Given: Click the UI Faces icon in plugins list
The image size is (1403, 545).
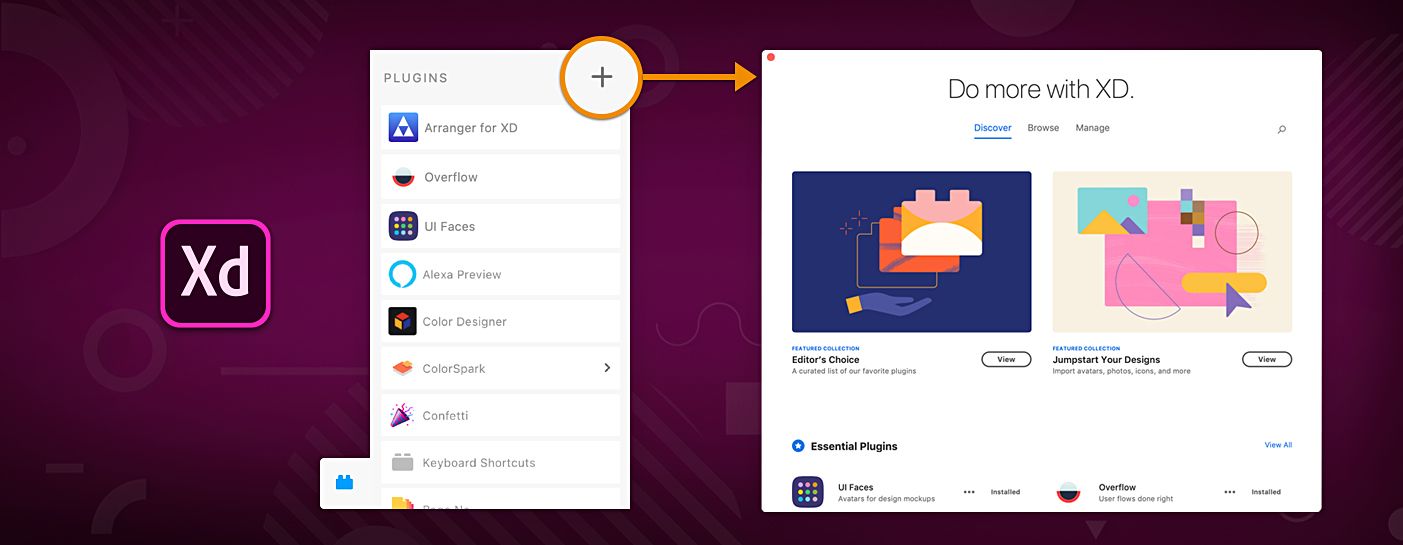Looking at the screenshot, I should tap(403, 226).
